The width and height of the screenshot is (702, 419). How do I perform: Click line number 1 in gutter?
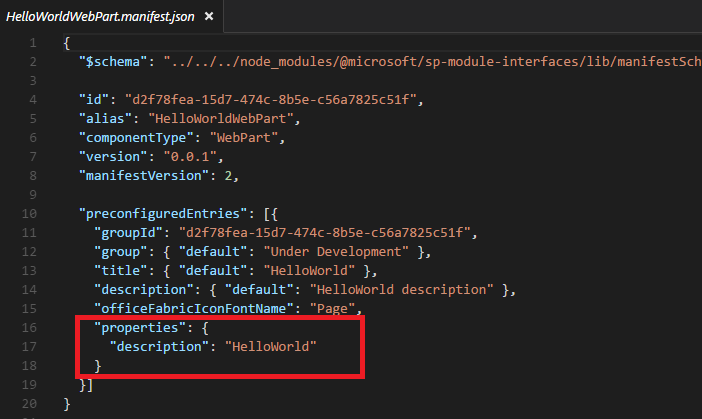(33, 43)
